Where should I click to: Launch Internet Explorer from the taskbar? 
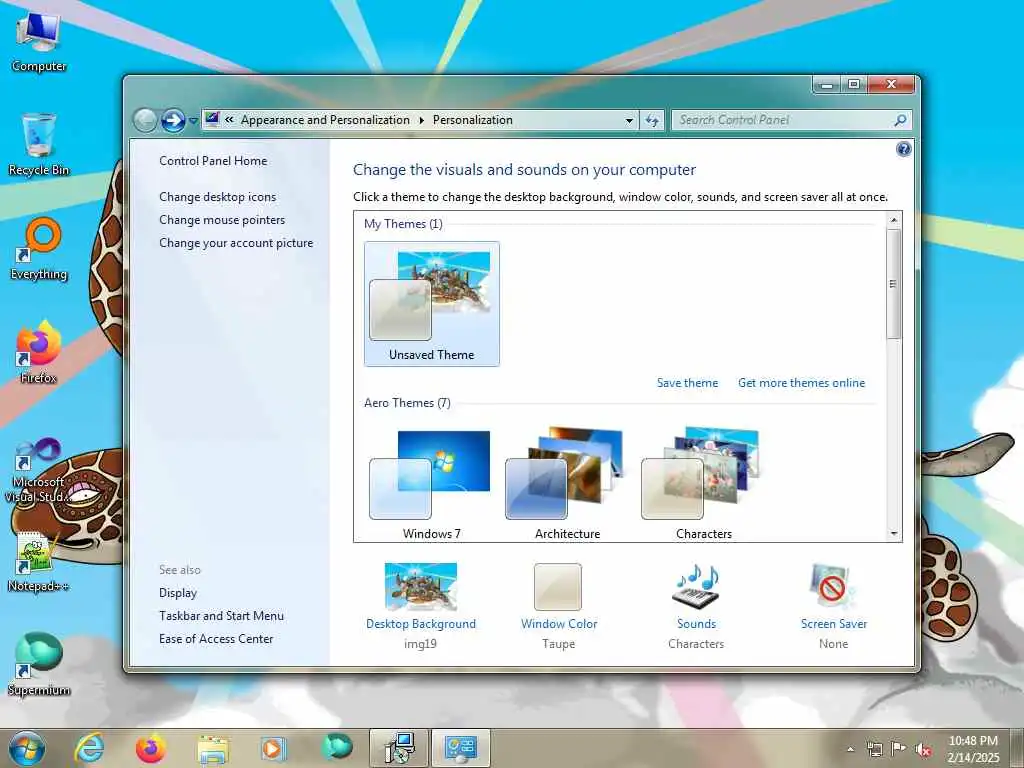click(x=89, y=748)
